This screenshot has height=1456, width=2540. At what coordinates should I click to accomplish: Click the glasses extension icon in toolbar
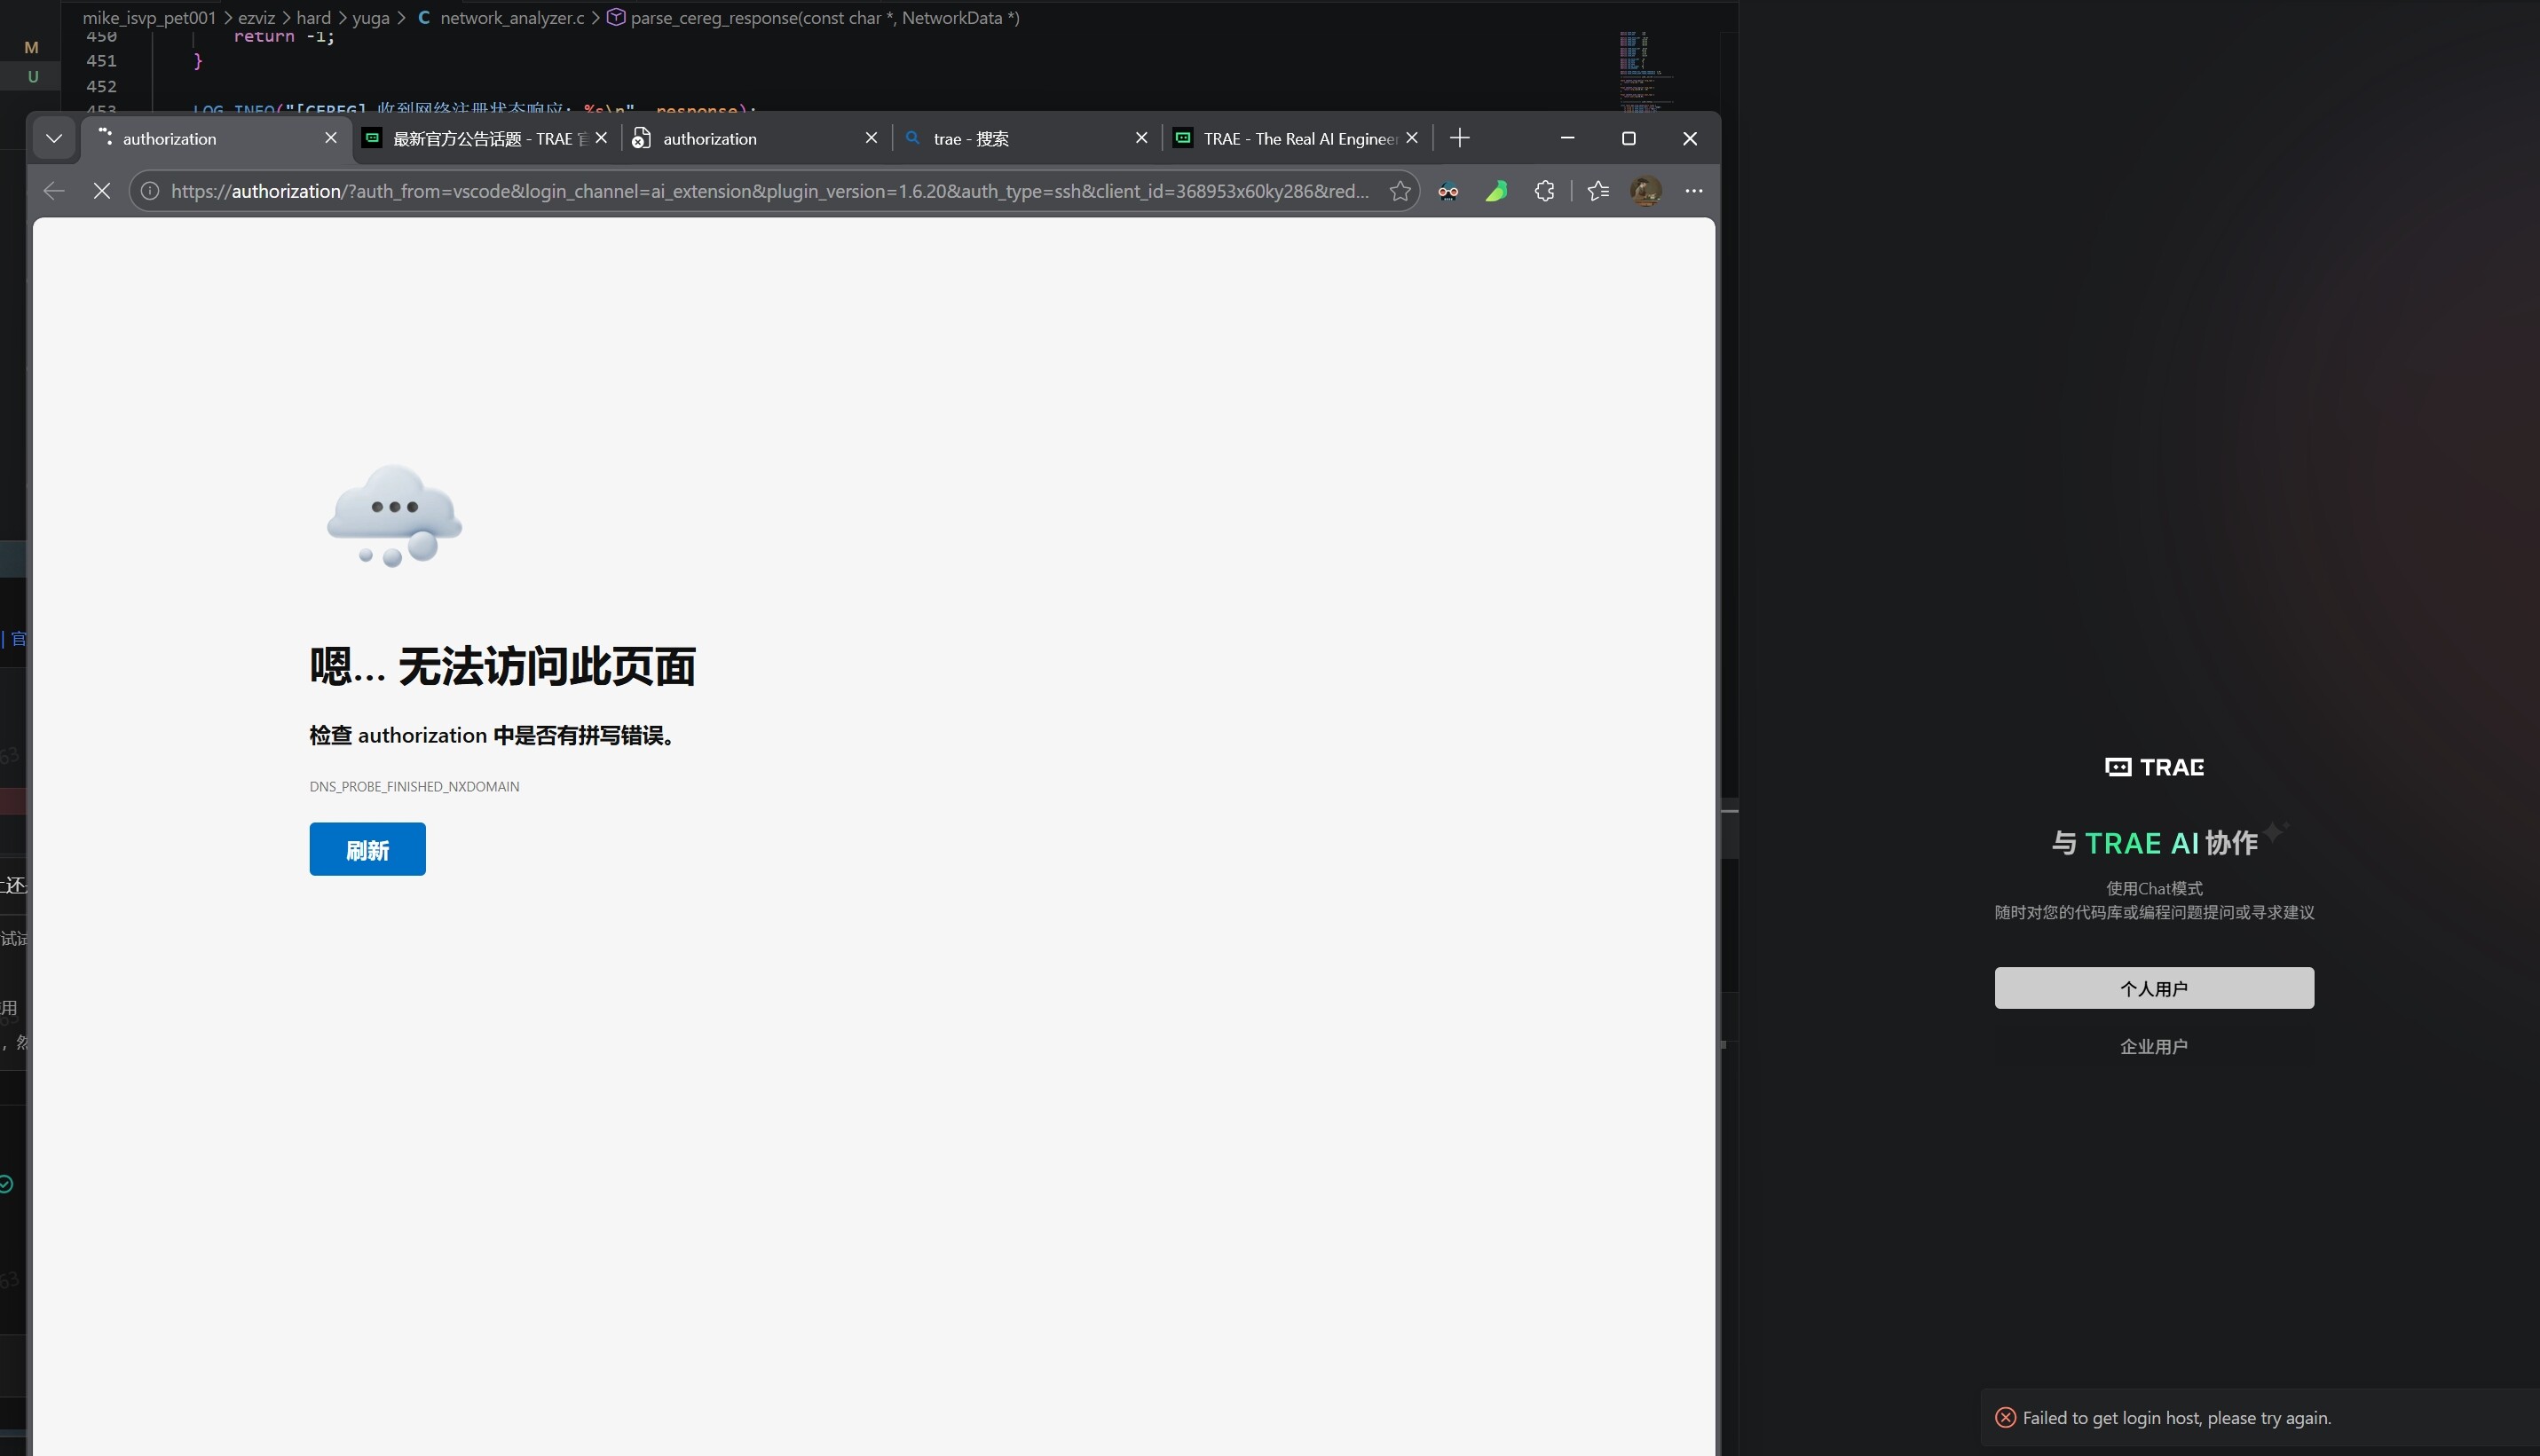point(1448,191)
